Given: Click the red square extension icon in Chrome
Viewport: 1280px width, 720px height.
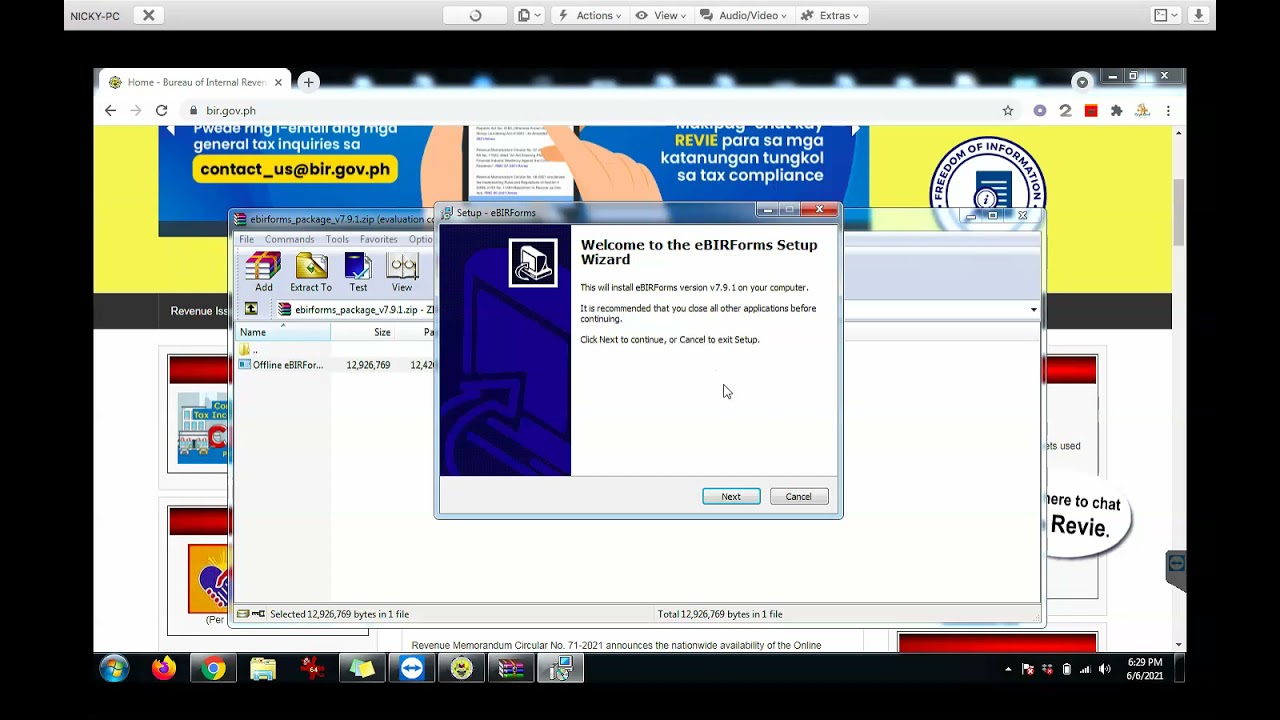Looking at the screenshot, I should coord(1091,111).
